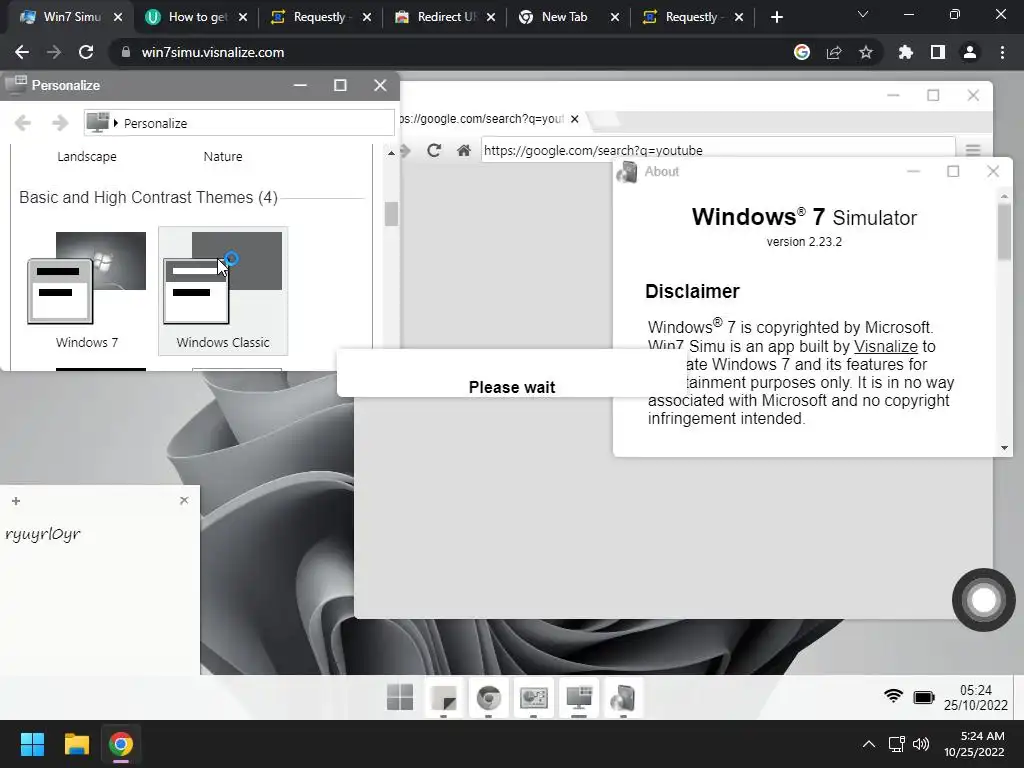Open the Windows 11 Start button
This screenshot has height=768, width=1024.
32,744
